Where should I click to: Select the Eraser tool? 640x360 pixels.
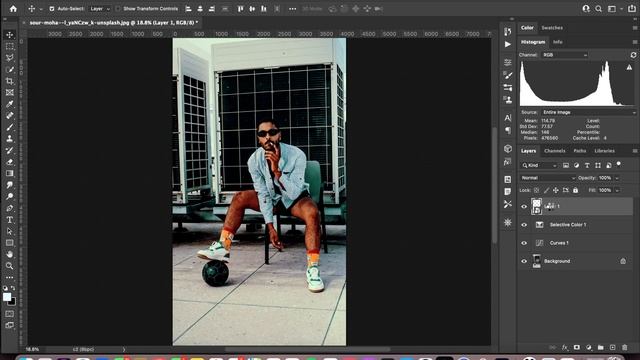(x=10, y=162)
